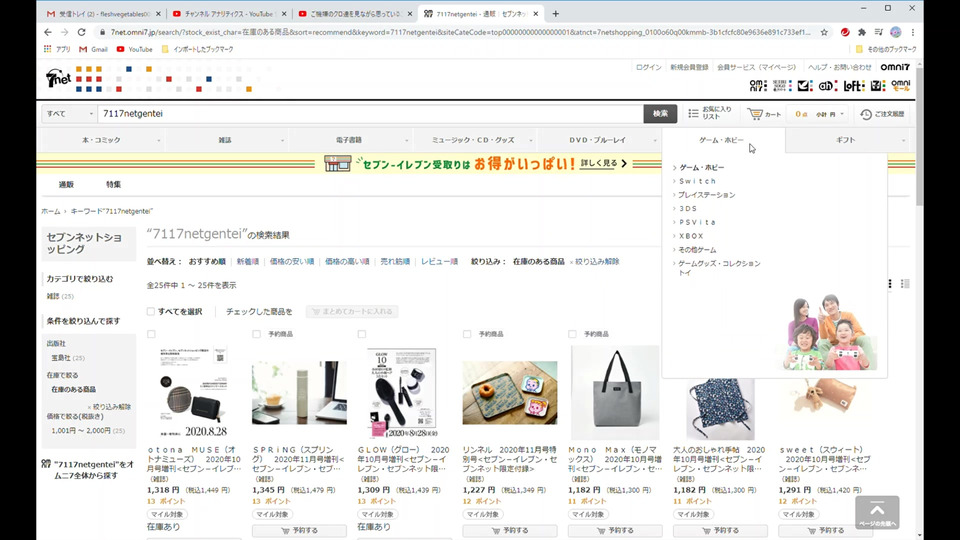Image resolution: width=960 pixels, height=540 pixels.
Task: Click the browser back arrow
Action: coord(48,32)
